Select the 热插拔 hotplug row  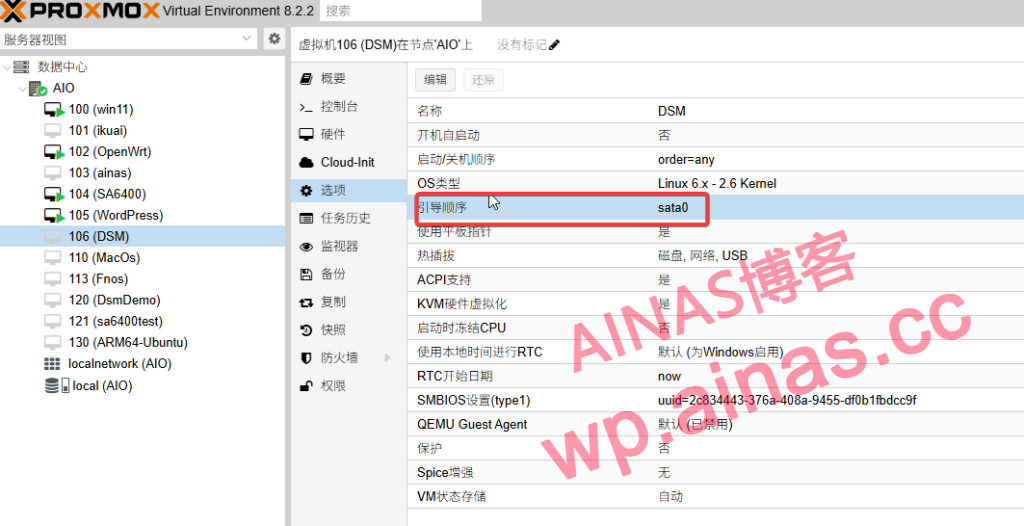[x=715, y=255]
